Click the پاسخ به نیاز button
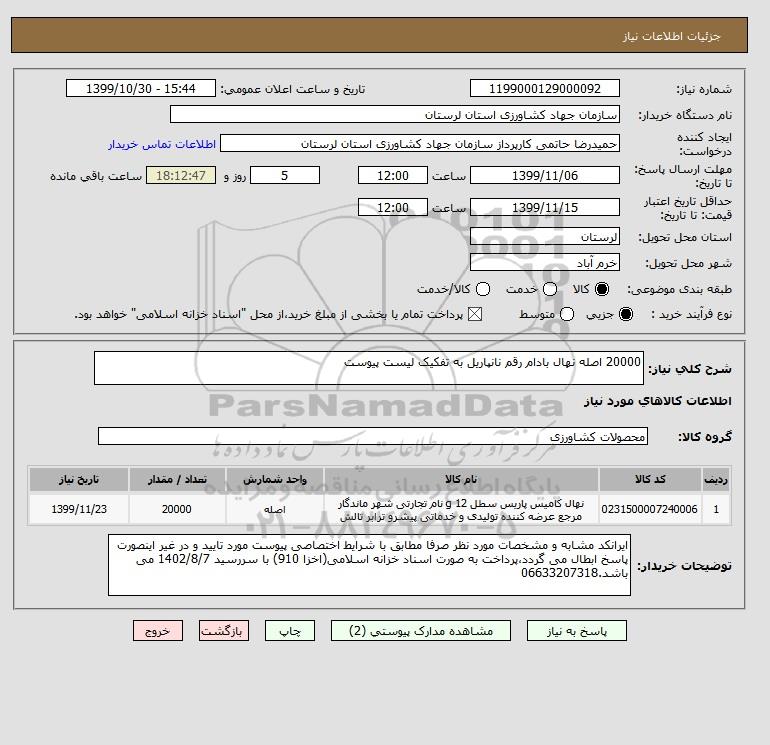The image size is (770, 745). point(577,631)
